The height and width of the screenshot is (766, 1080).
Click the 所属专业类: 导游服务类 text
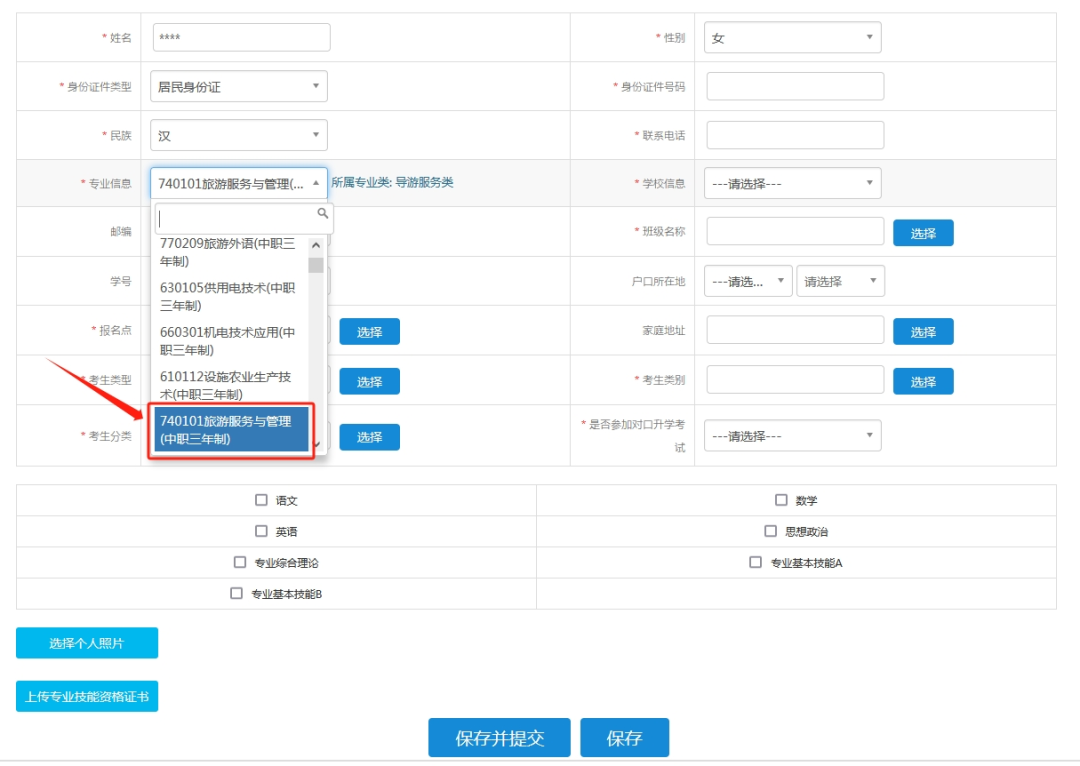point(392,182)
